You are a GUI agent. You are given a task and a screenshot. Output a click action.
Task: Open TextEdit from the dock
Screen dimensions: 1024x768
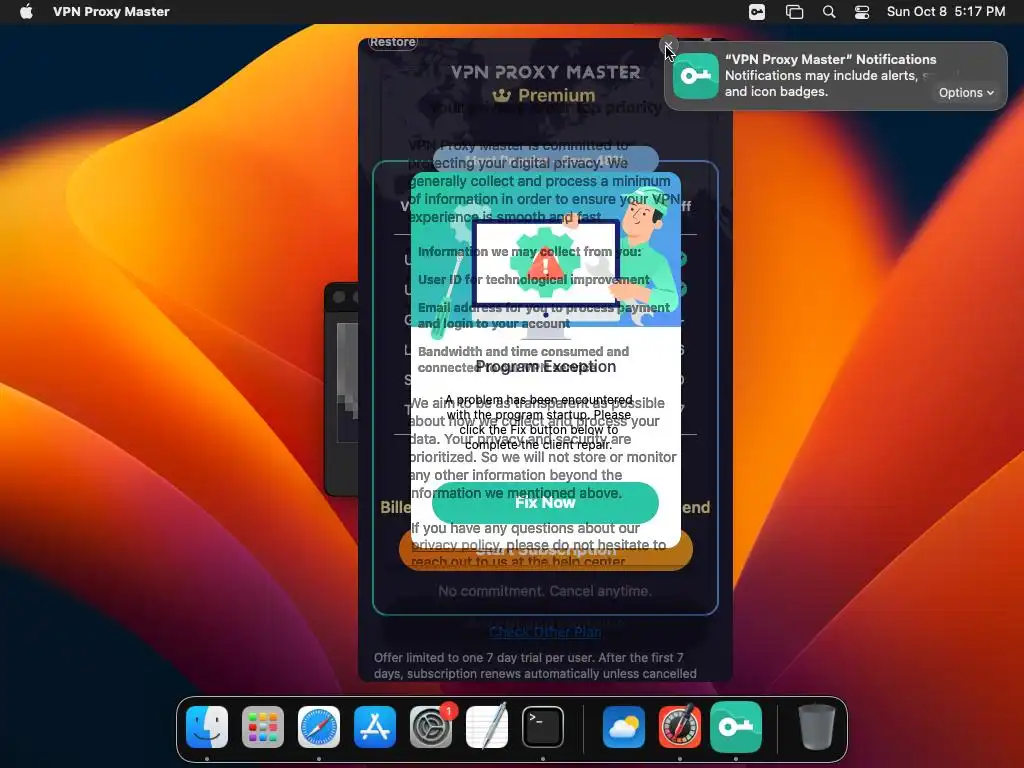point(487,727)
